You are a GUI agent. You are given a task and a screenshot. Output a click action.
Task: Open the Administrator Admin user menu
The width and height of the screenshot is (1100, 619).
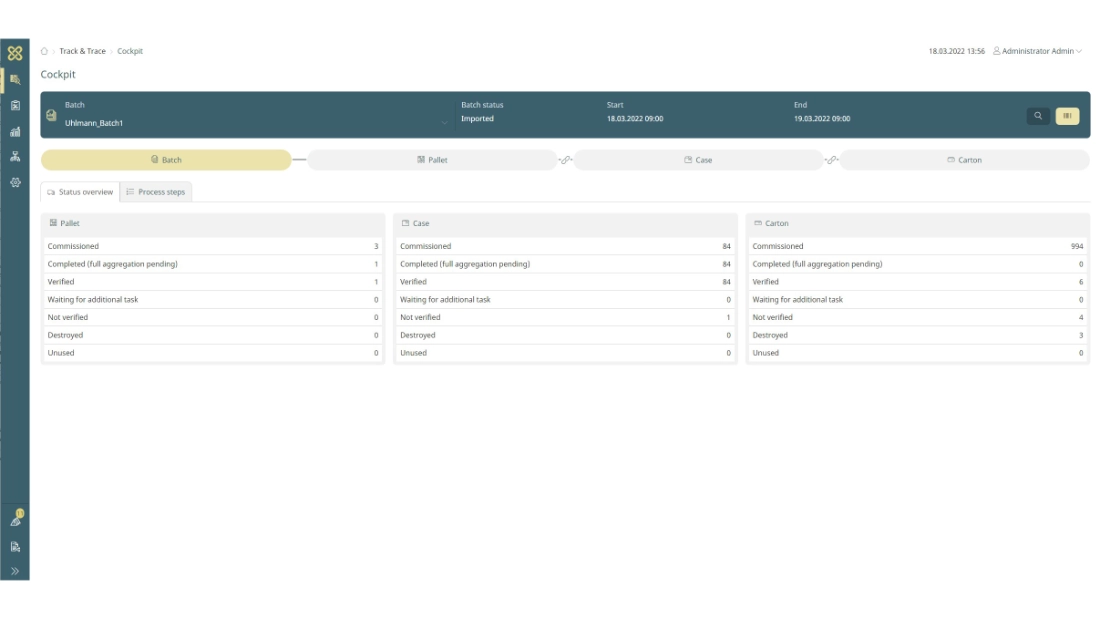click(1037, 51)
